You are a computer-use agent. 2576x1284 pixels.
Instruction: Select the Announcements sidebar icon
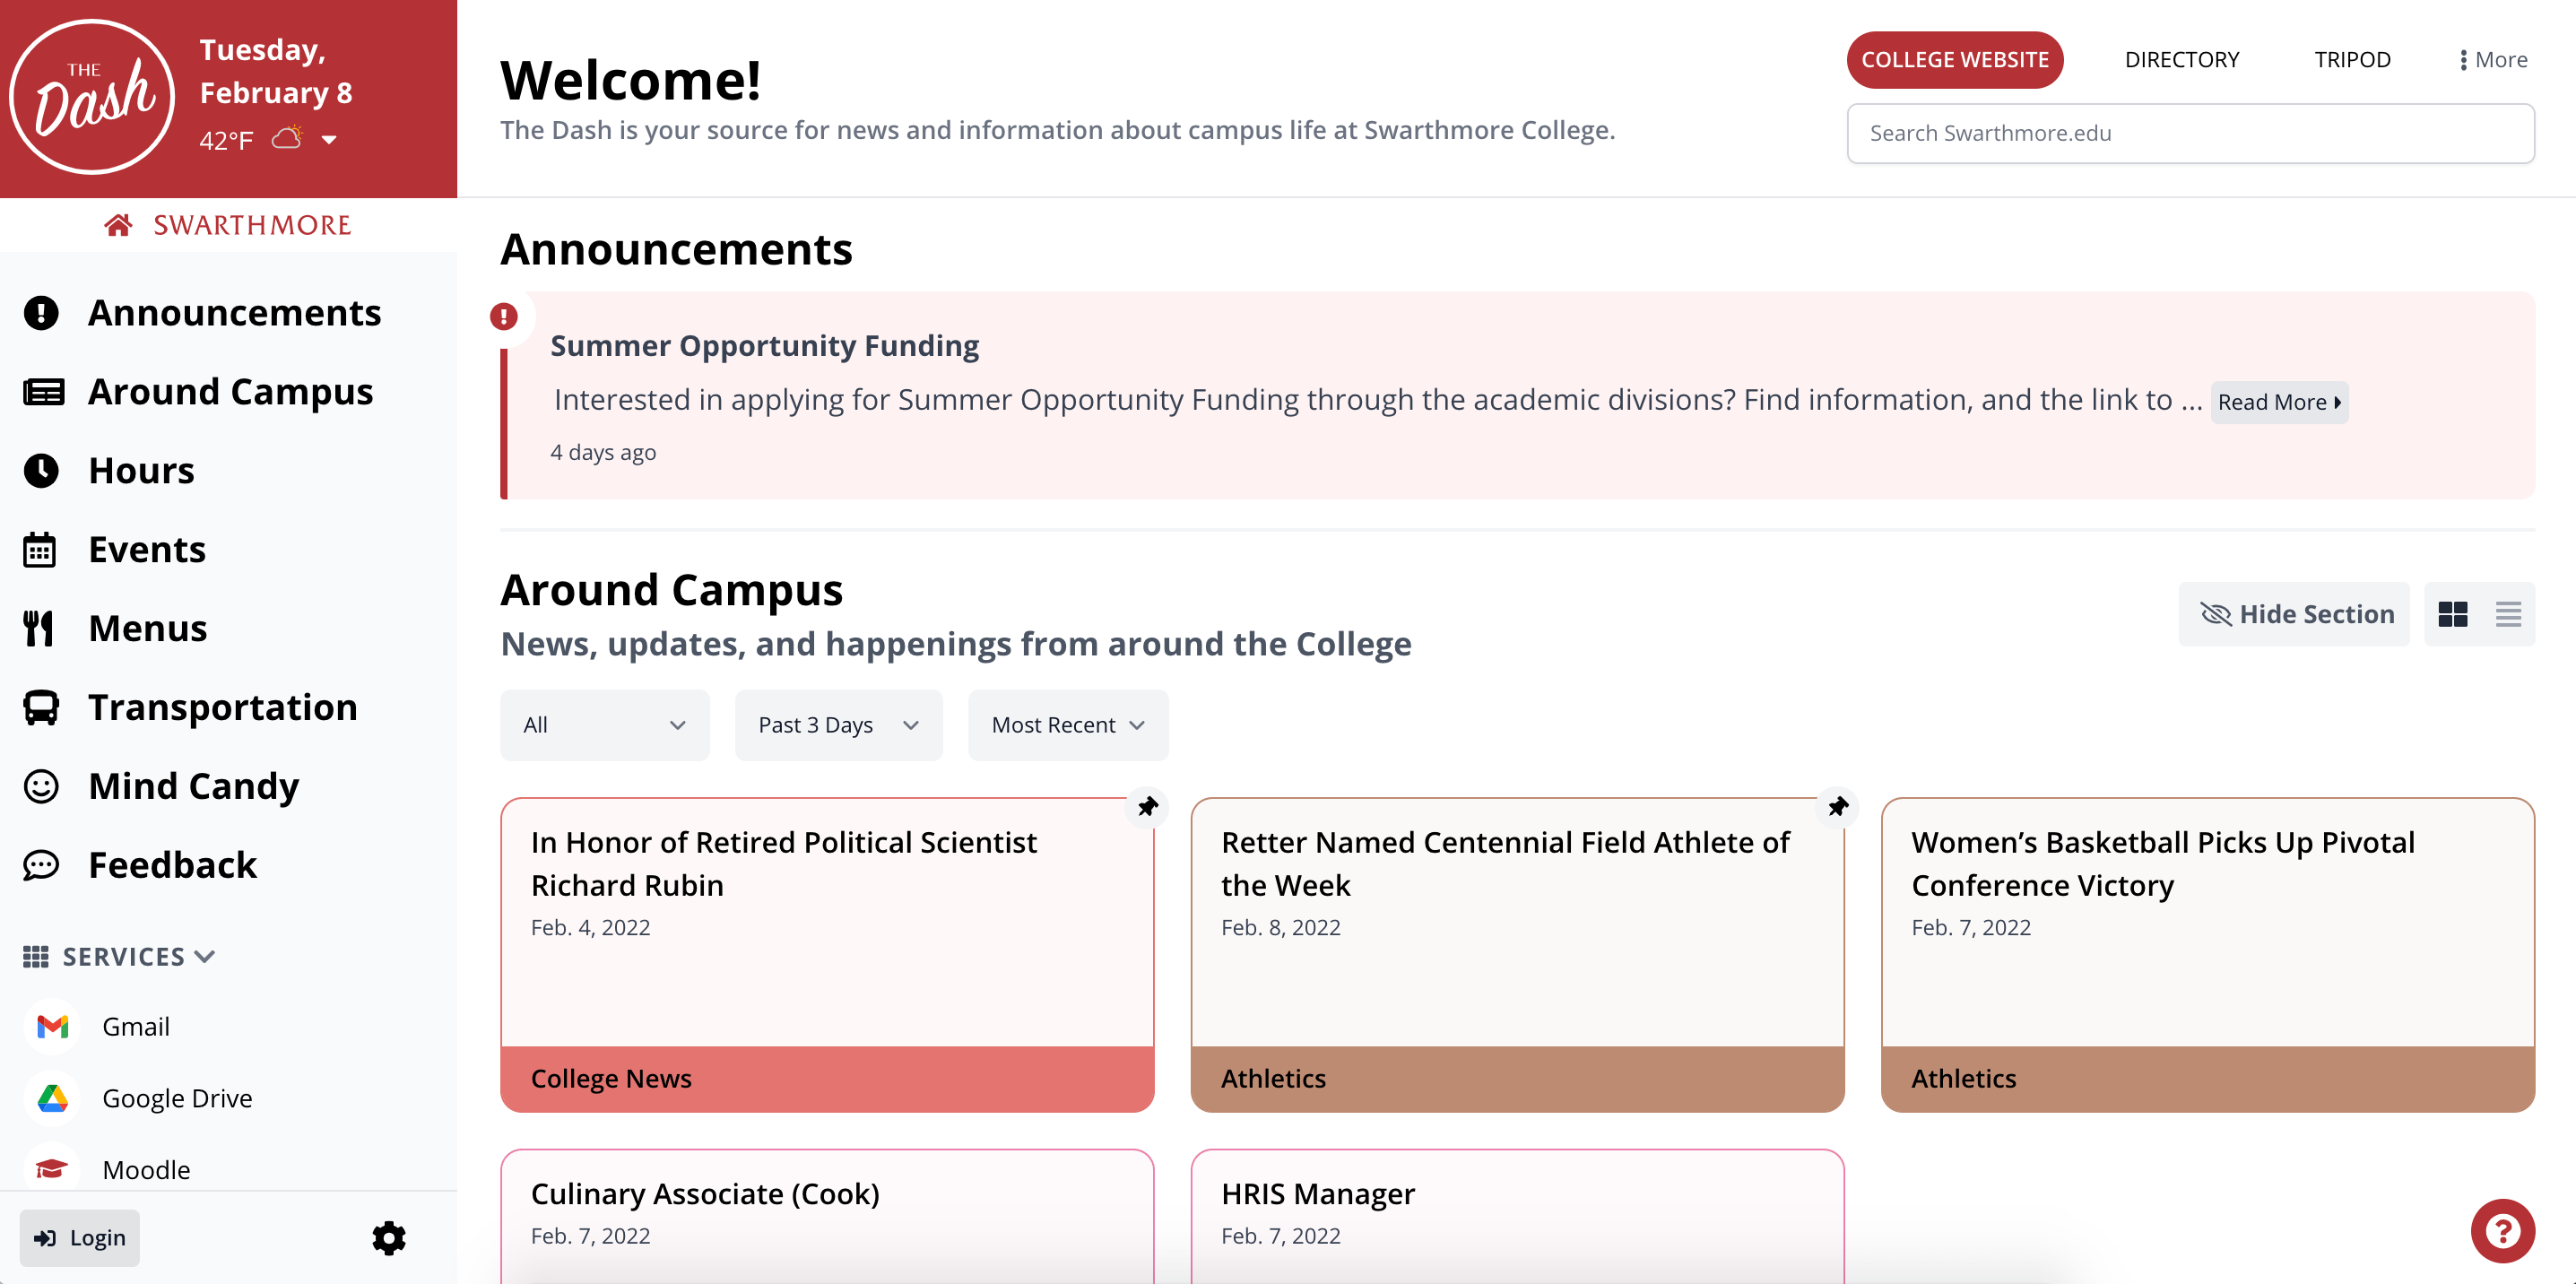click(x=41, y=313)
